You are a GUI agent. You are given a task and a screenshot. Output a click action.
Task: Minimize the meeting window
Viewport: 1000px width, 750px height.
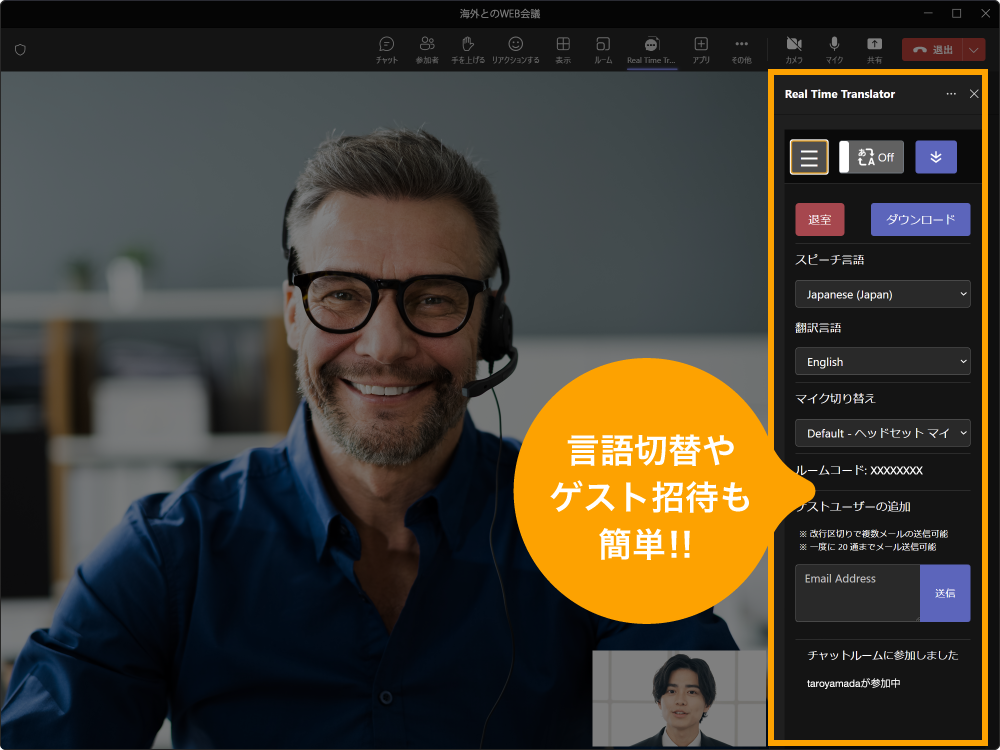928,13
